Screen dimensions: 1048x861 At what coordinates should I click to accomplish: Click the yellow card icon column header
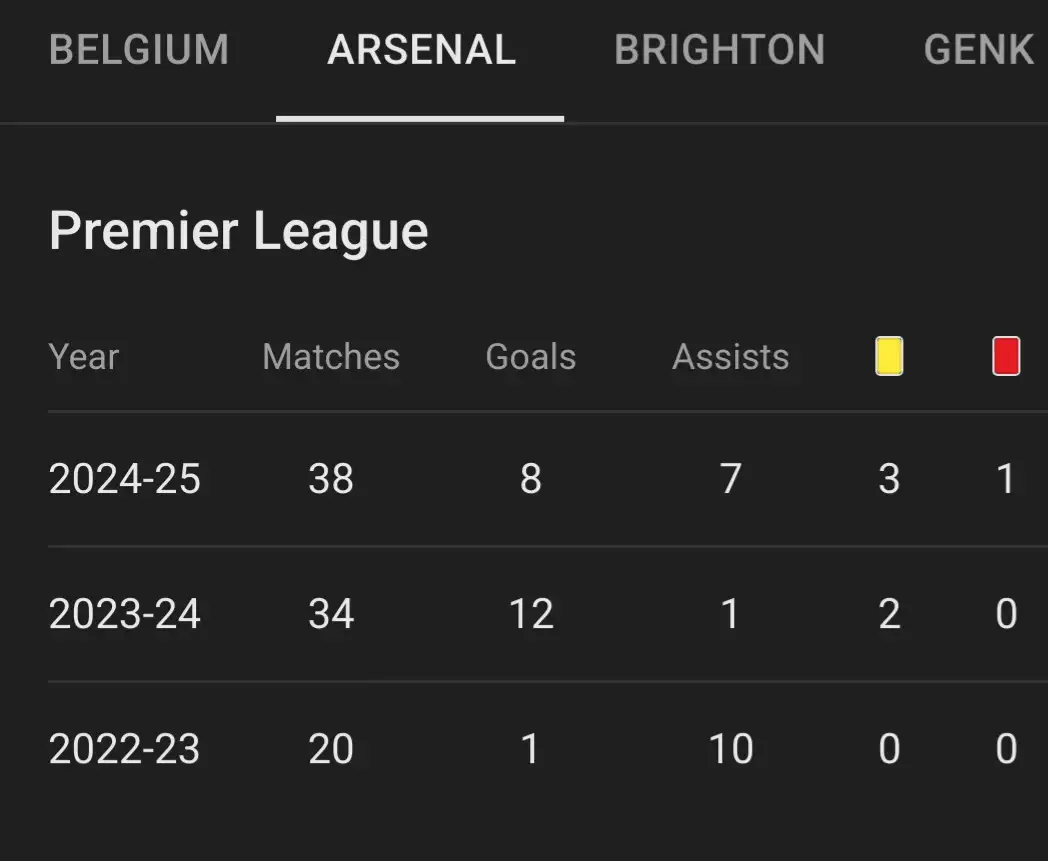click(889, 357)
